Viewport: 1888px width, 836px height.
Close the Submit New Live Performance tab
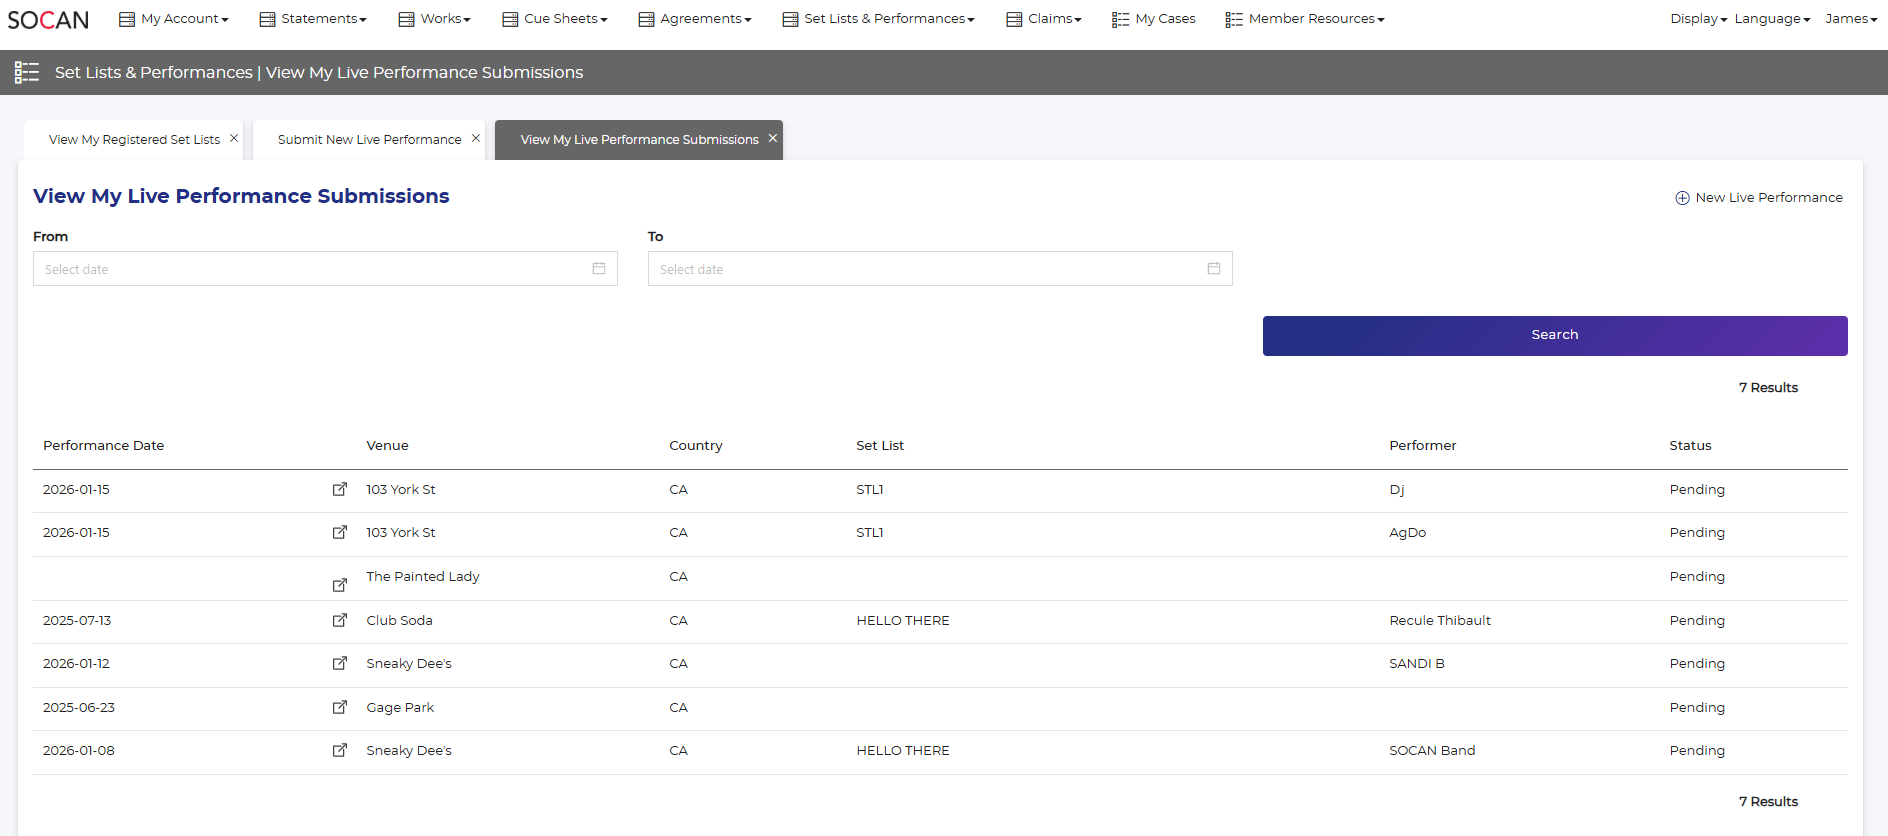coord(476,138)
